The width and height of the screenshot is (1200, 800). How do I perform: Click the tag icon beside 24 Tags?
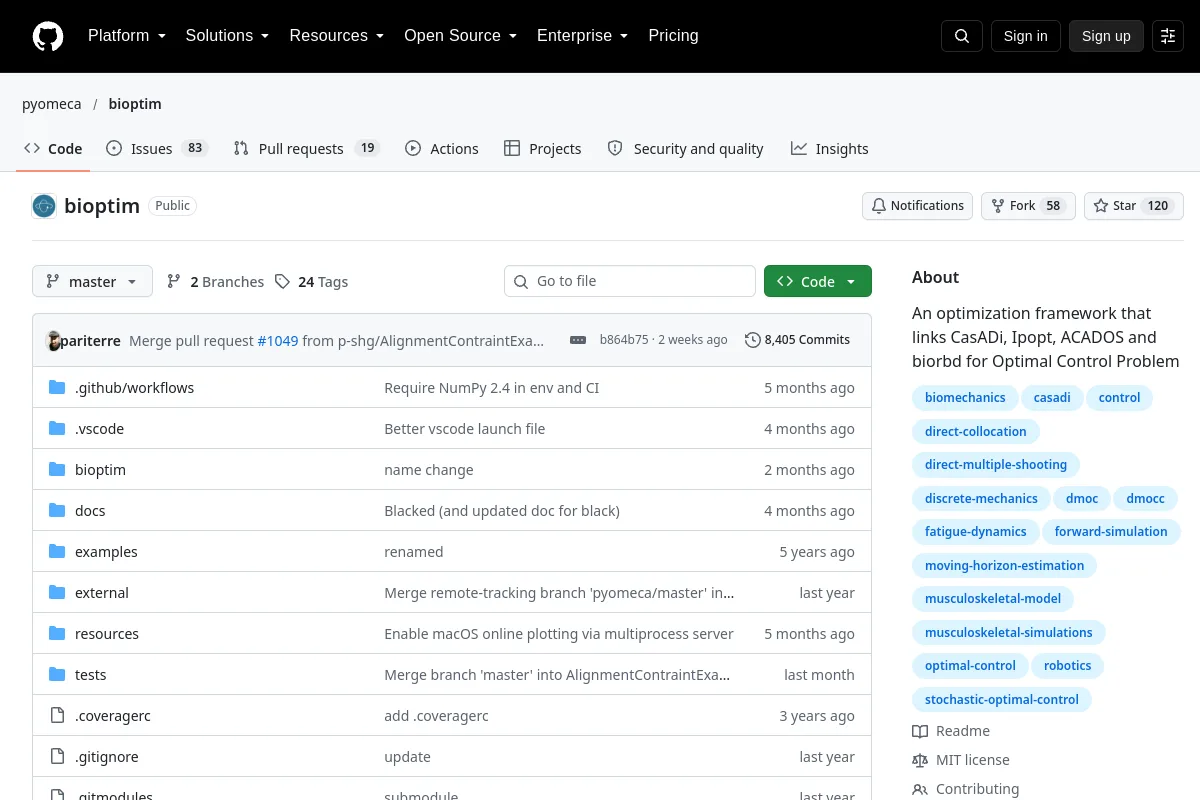pos(283,281)
